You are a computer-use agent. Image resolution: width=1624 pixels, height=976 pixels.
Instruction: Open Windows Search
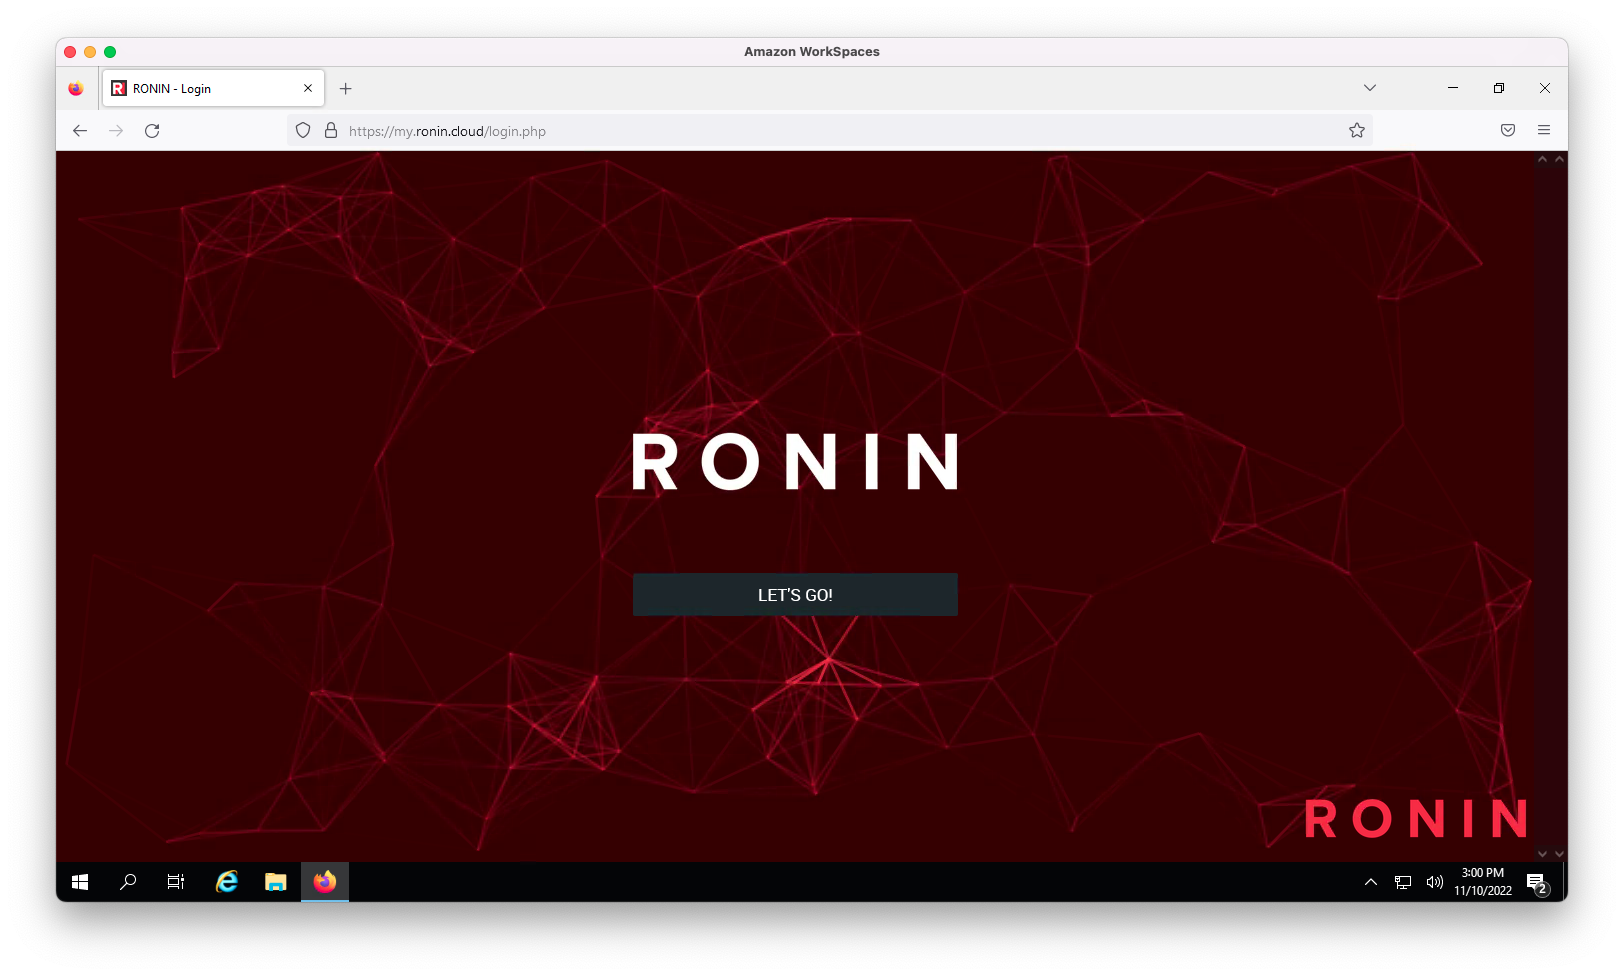(x=128, y=882)
